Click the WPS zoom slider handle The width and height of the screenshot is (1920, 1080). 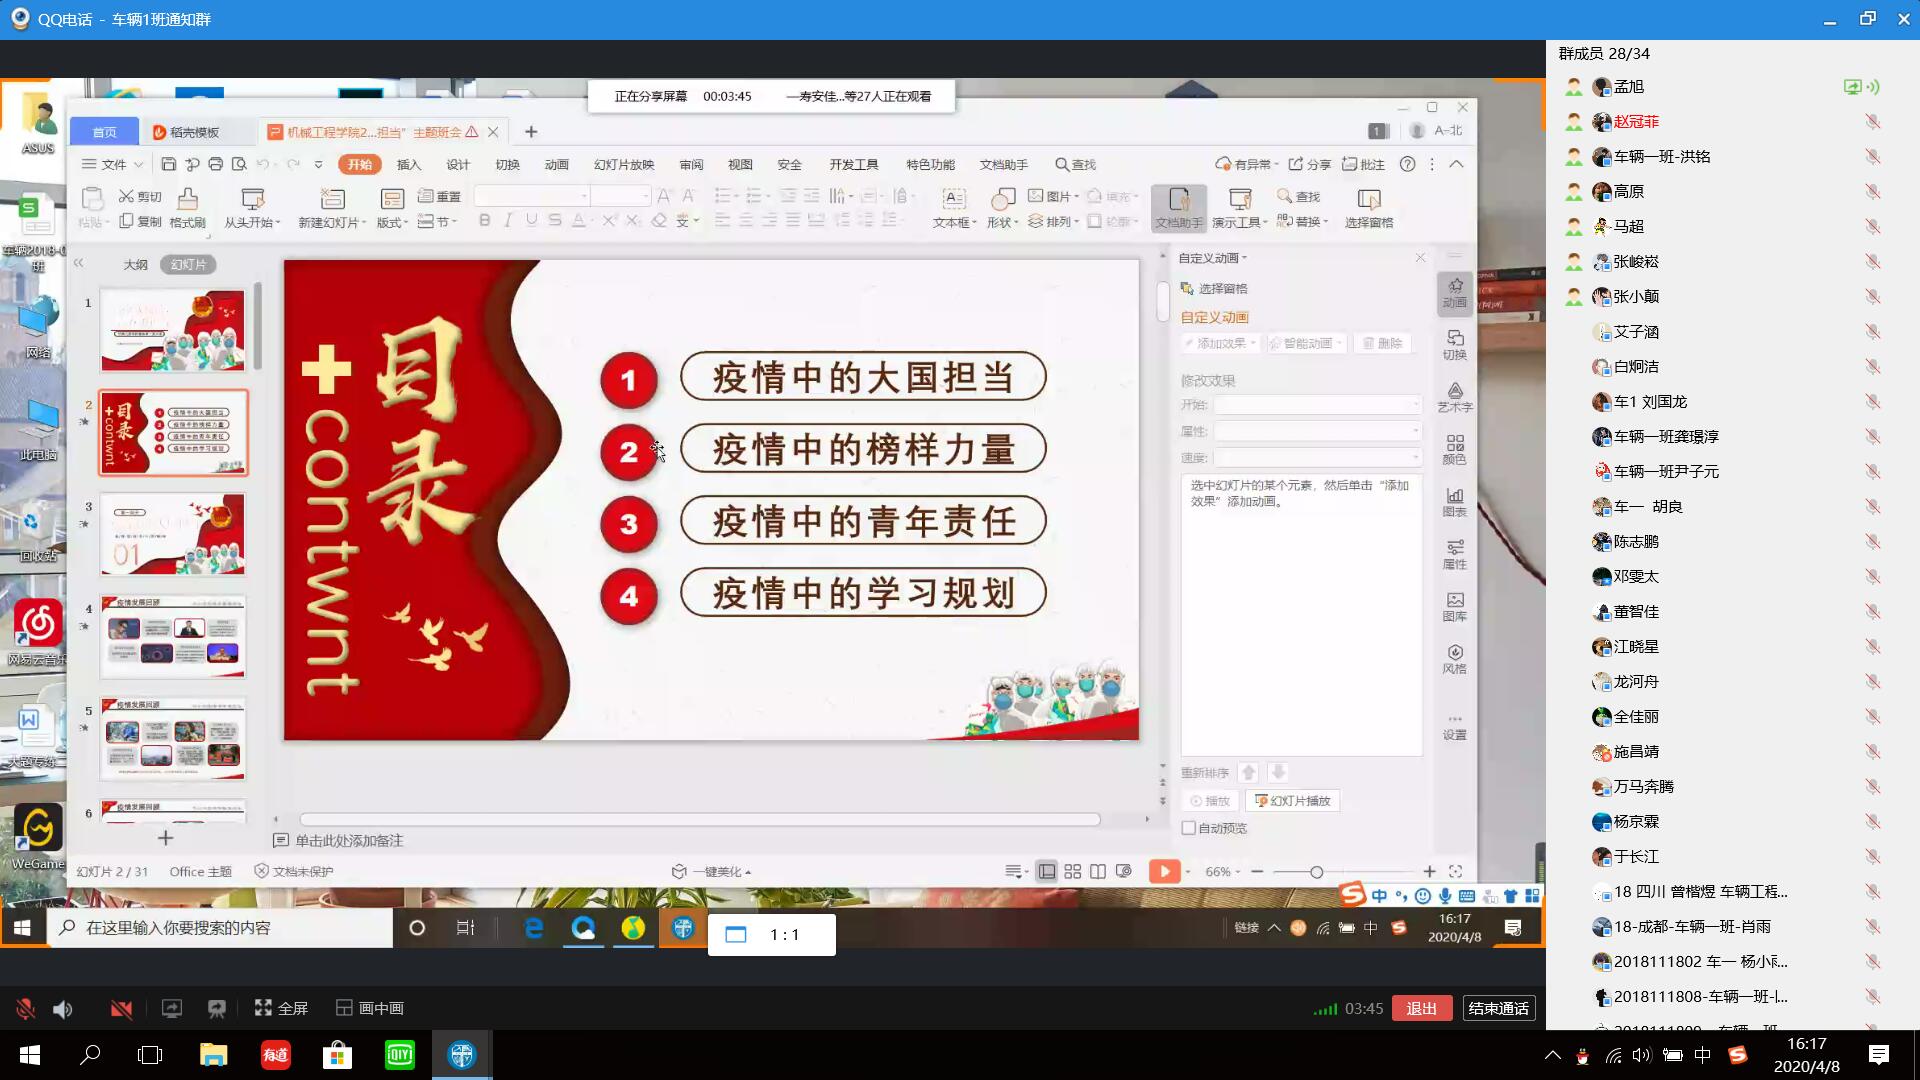click(1316, 872)
